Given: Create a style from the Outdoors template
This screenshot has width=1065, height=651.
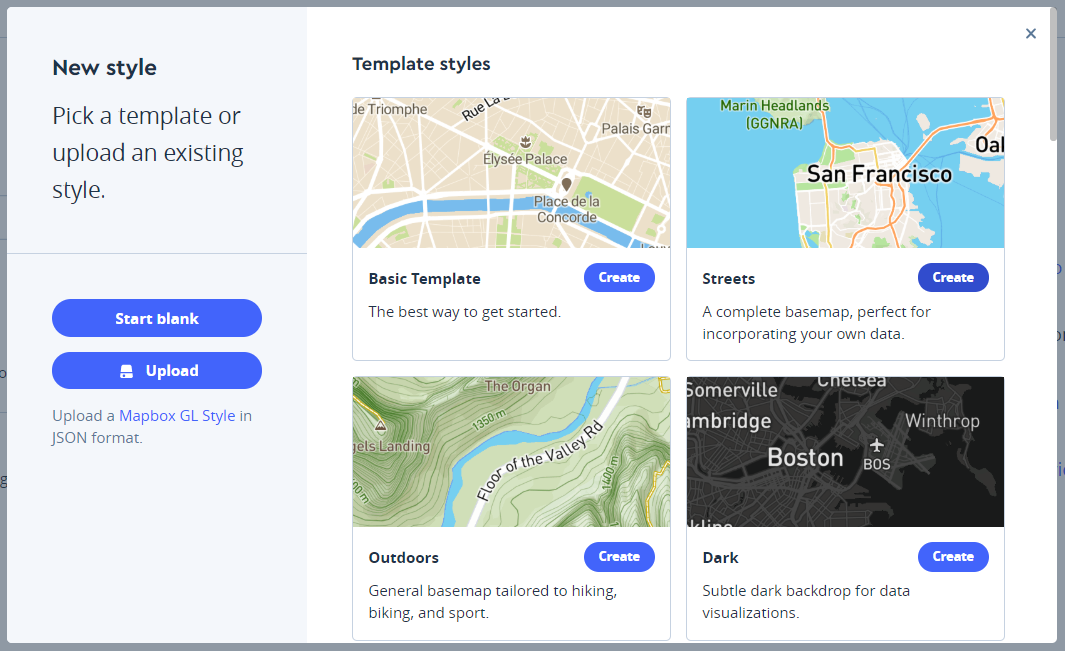Looking at the screenshot, I should coord(619,556).
